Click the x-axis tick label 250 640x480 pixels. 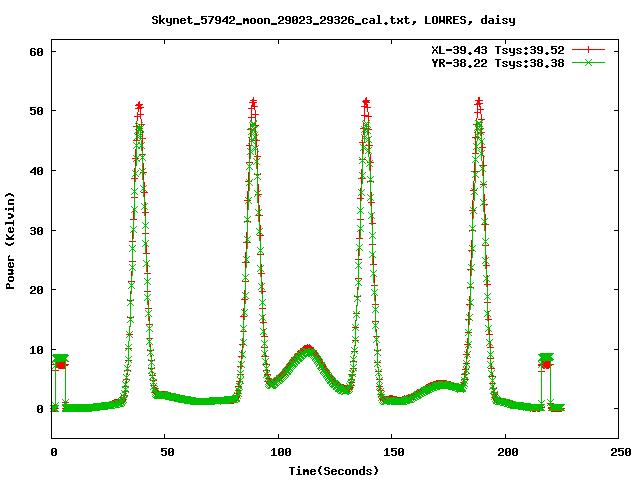620,452
